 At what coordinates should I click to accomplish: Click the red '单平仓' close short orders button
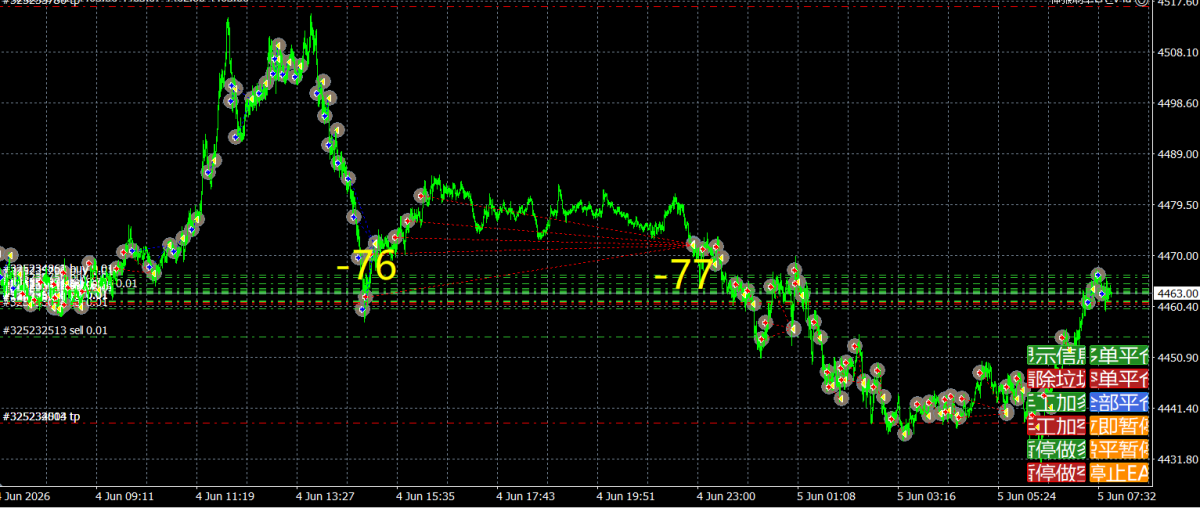pos(1119,379)
